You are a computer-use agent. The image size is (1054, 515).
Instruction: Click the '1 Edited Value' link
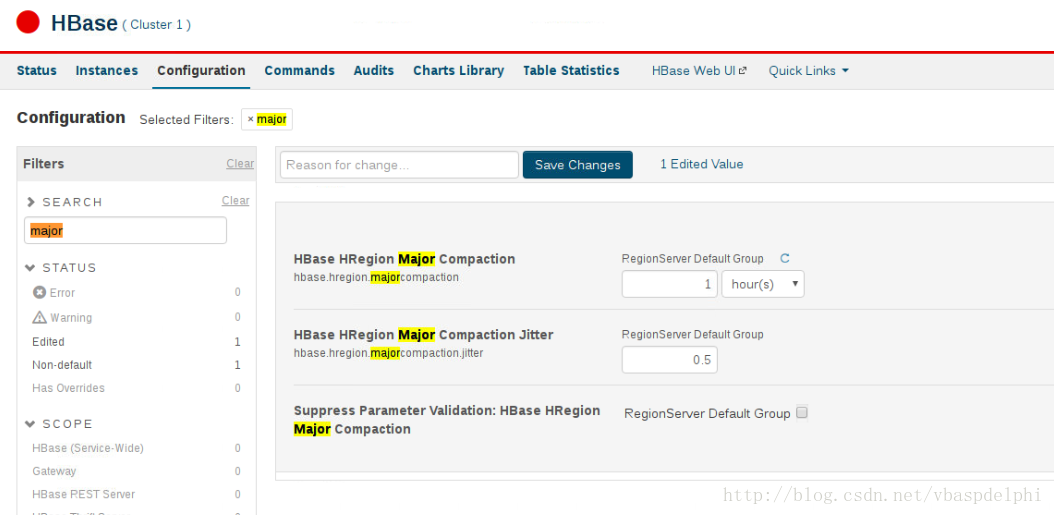coord(702,164)
